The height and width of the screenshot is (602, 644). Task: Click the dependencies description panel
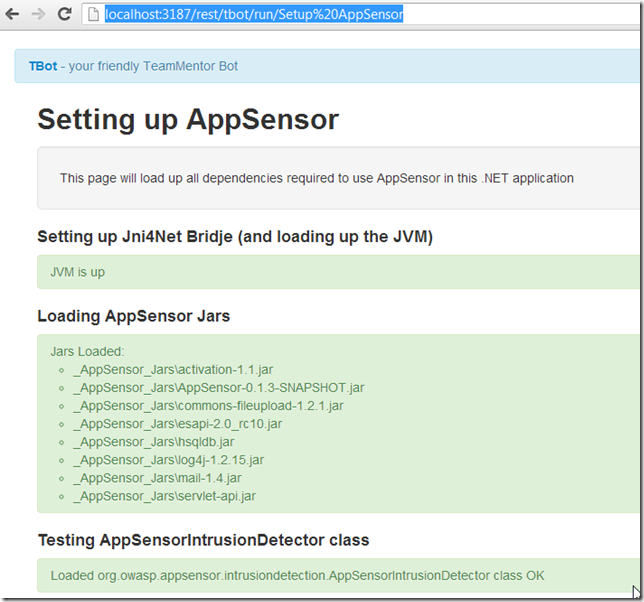[317, 178]
